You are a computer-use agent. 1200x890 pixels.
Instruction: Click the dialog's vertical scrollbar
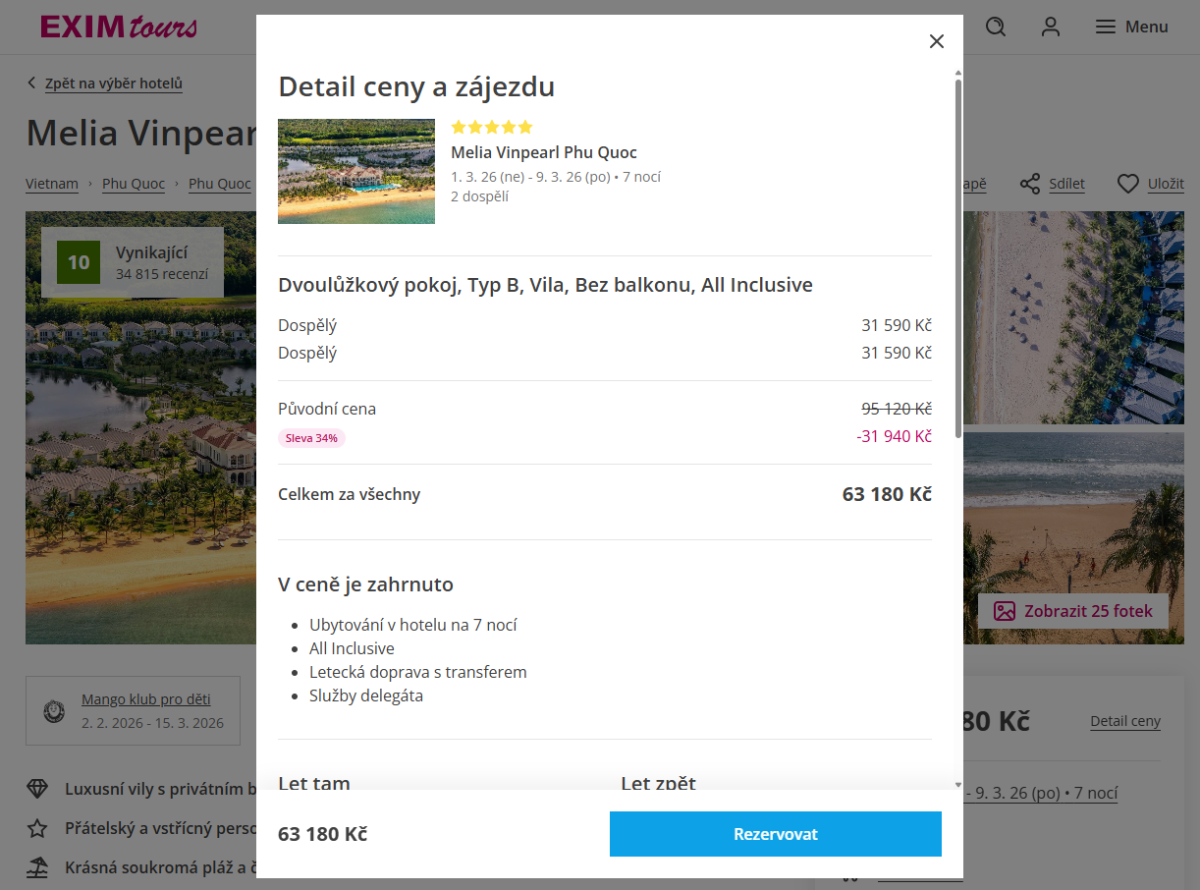click(958, 259)
